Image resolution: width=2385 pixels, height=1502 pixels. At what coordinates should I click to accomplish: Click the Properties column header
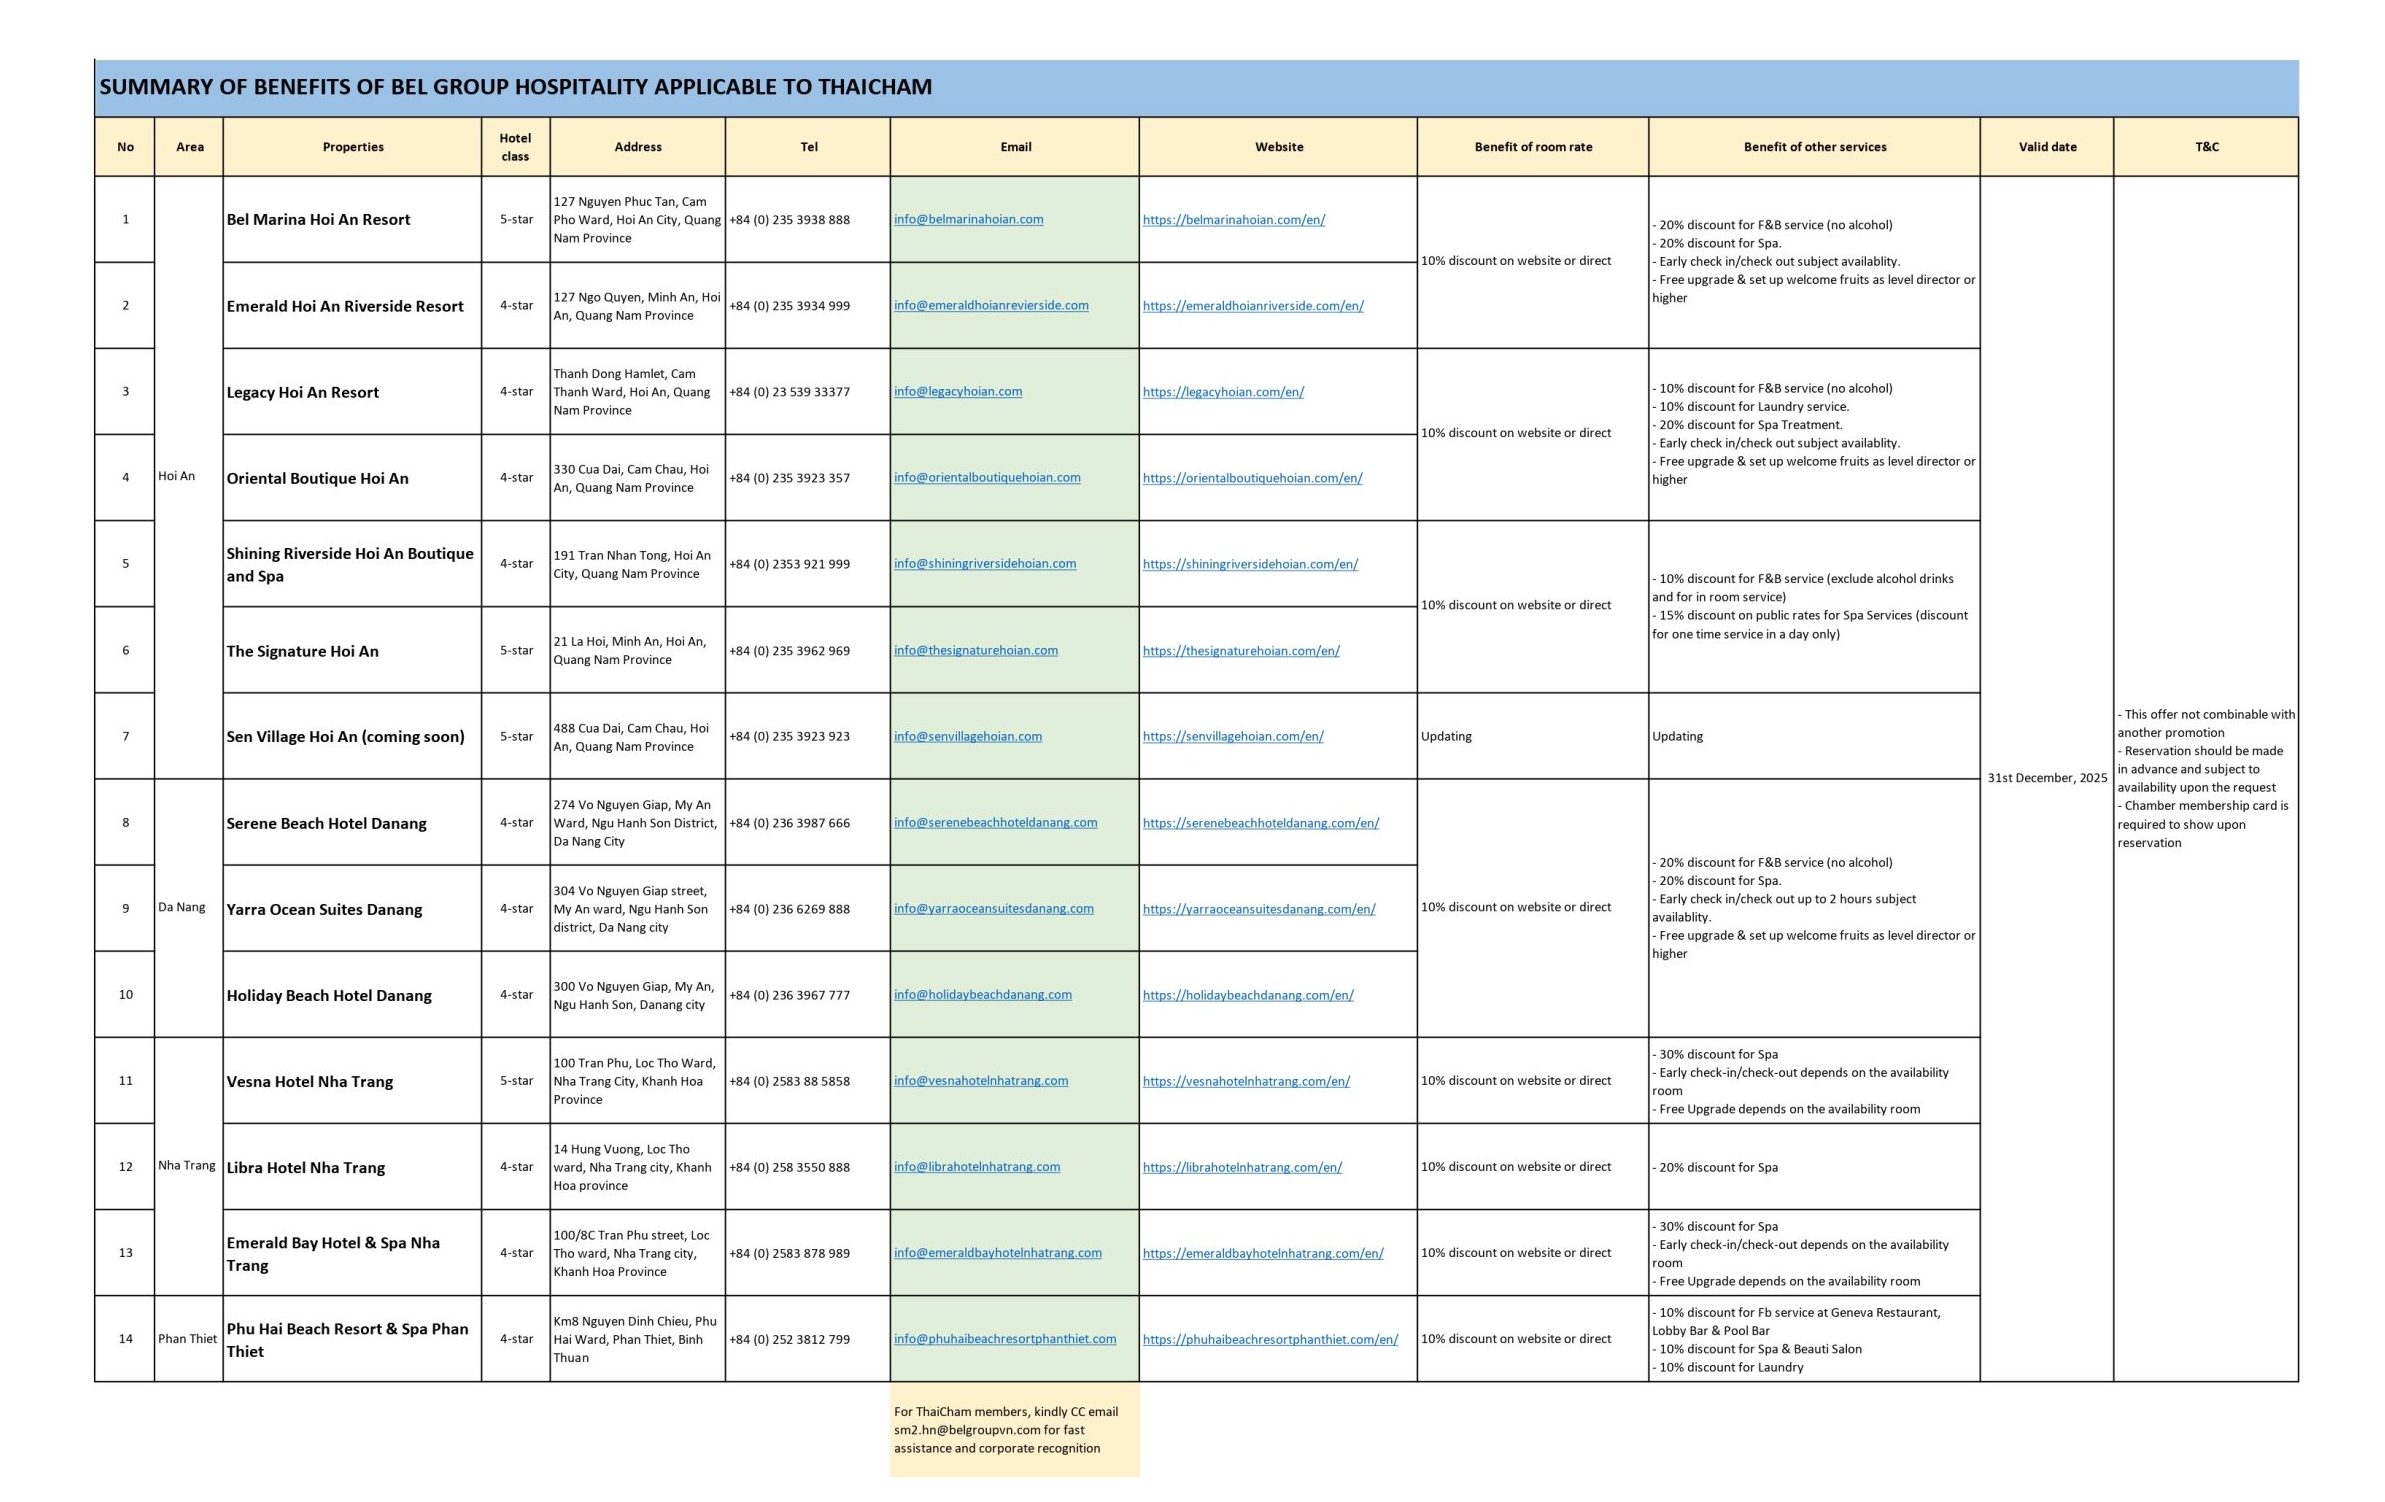352,147
